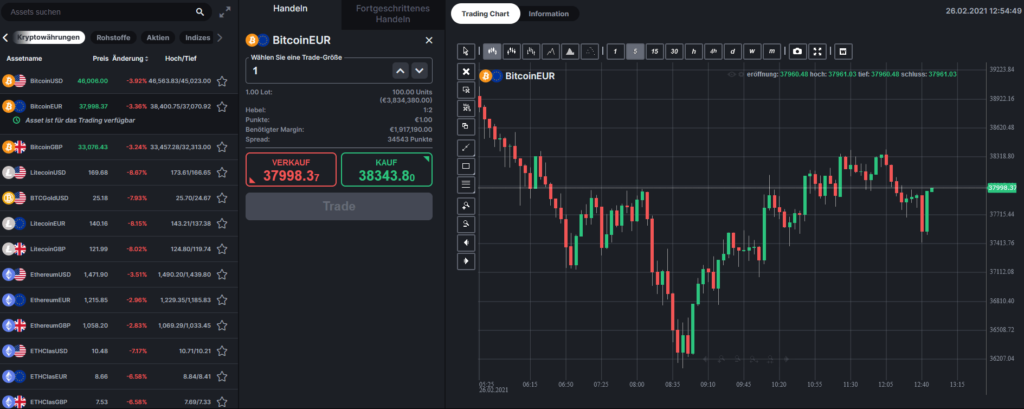The image size is (1024, 409).
Task: Open the Kryptowährungen category
Action: pos(50,37)
